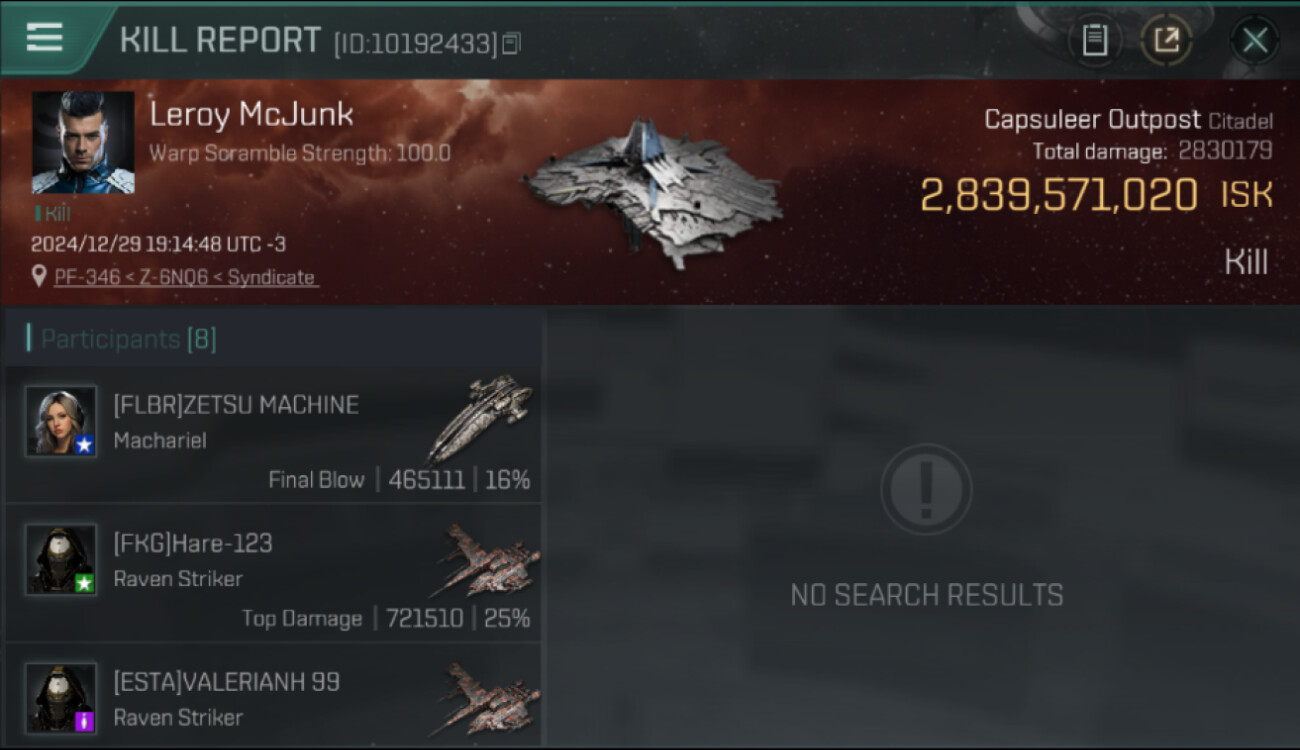Copy the kill report ID
This screenshot has width=1300, height=750.
(511, 43)
